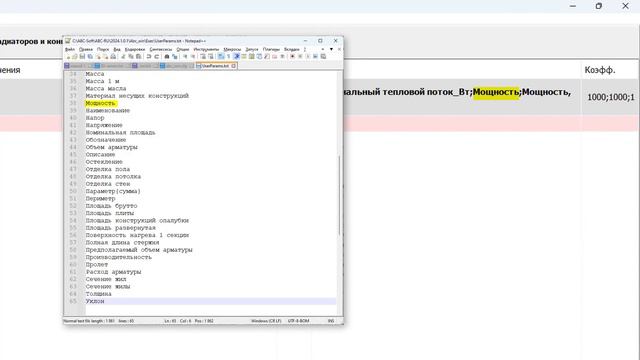Open the Синтаксисы menu

161,49
